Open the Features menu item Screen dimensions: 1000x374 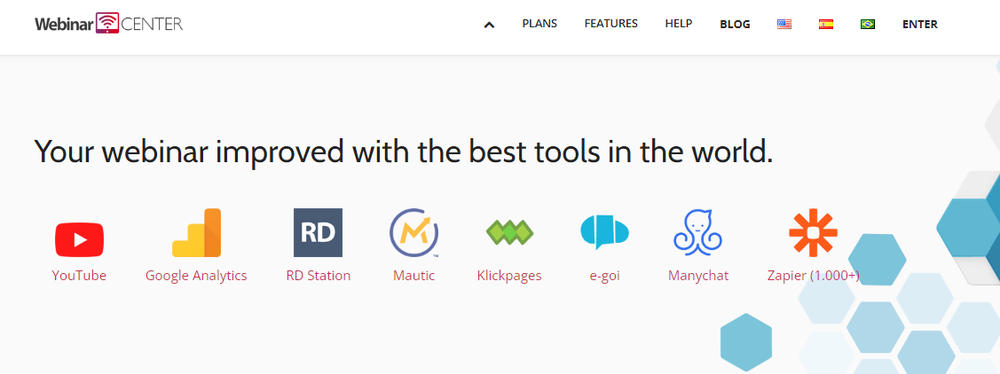(611, 24)
